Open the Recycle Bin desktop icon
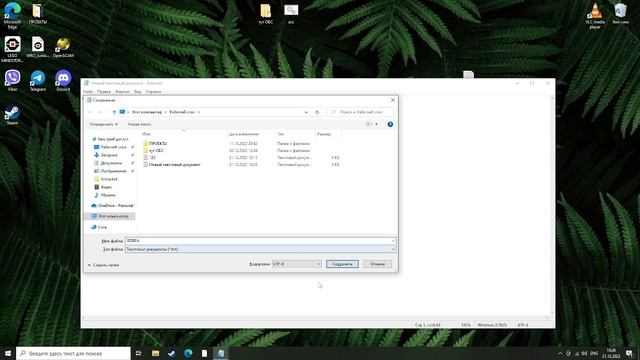The width and height of the screenshot is (640, 360). (x=620, y=13)
